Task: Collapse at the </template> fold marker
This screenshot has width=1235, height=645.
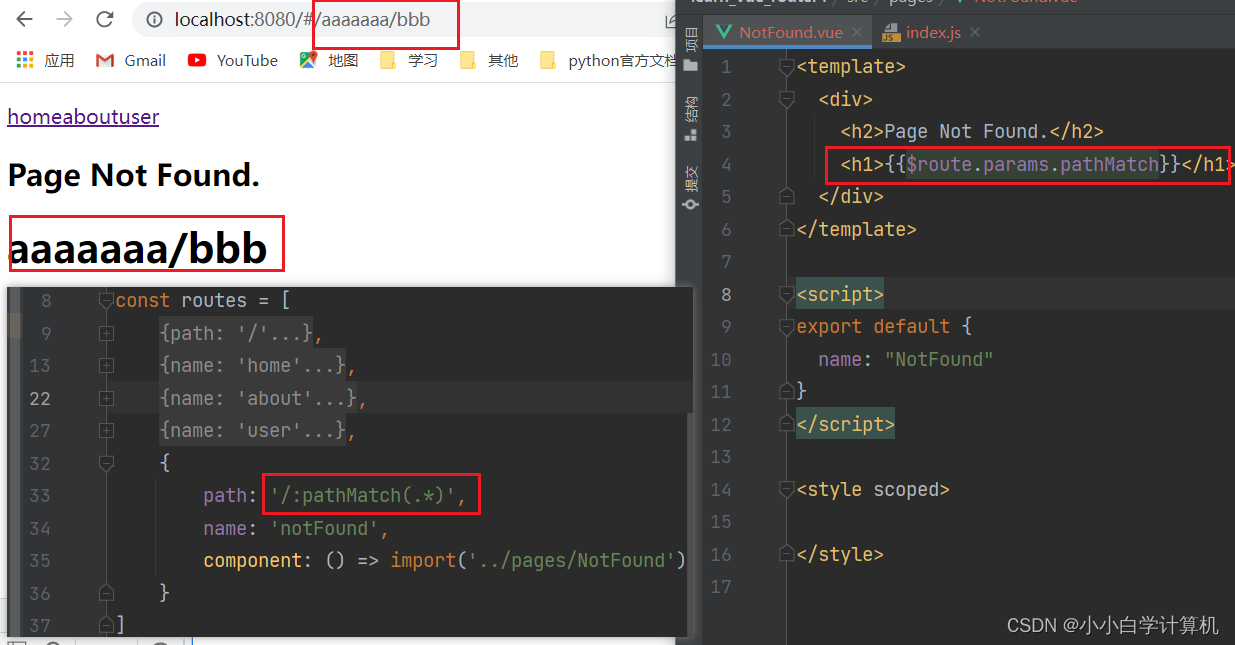Action: tap(787, 229)
